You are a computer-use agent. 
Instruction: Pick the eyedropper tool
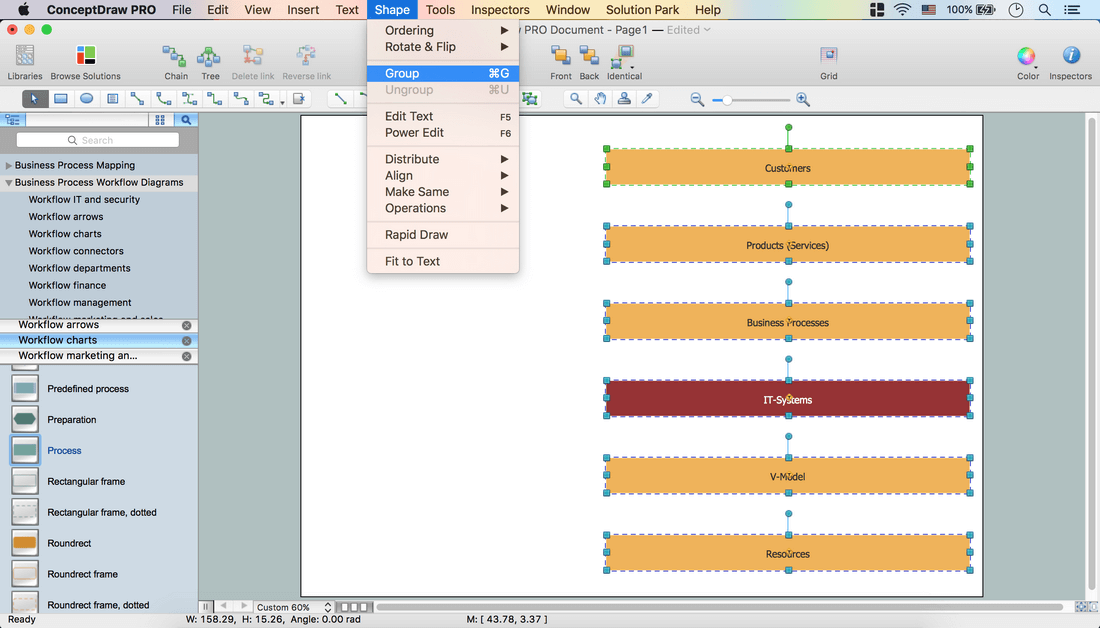click(647, 99)
